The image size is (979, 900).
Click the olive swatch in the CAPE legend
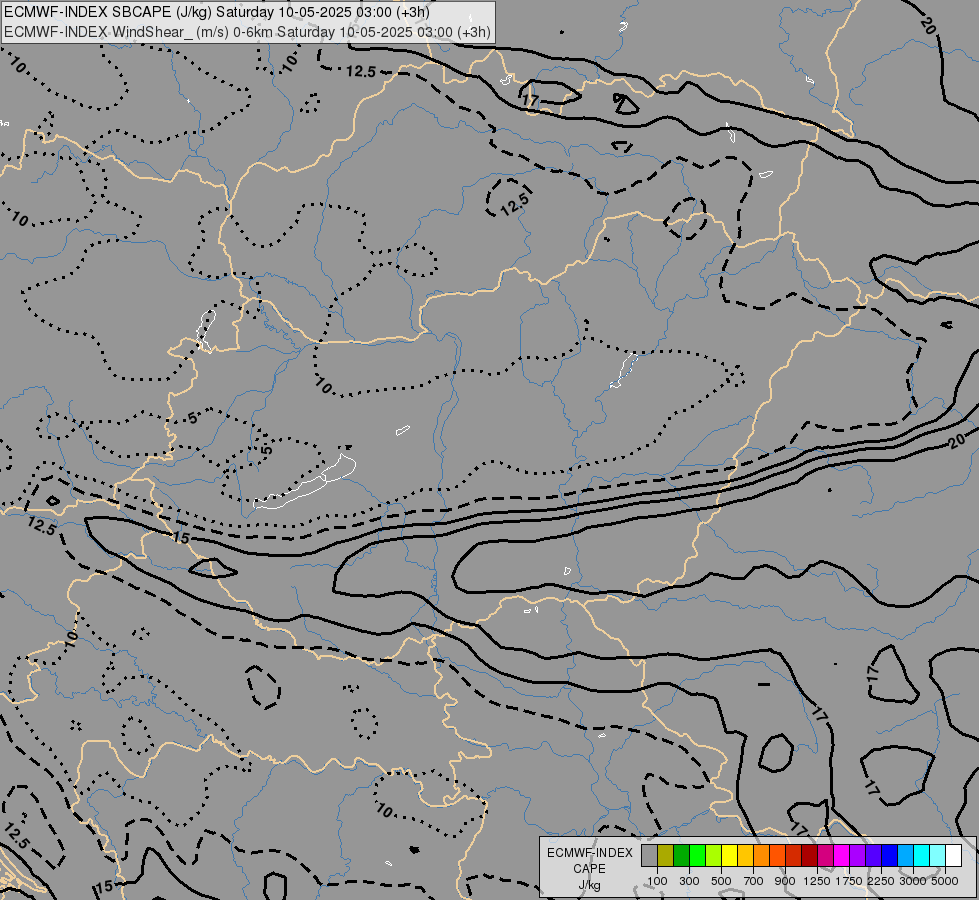(x=666, y=855)
